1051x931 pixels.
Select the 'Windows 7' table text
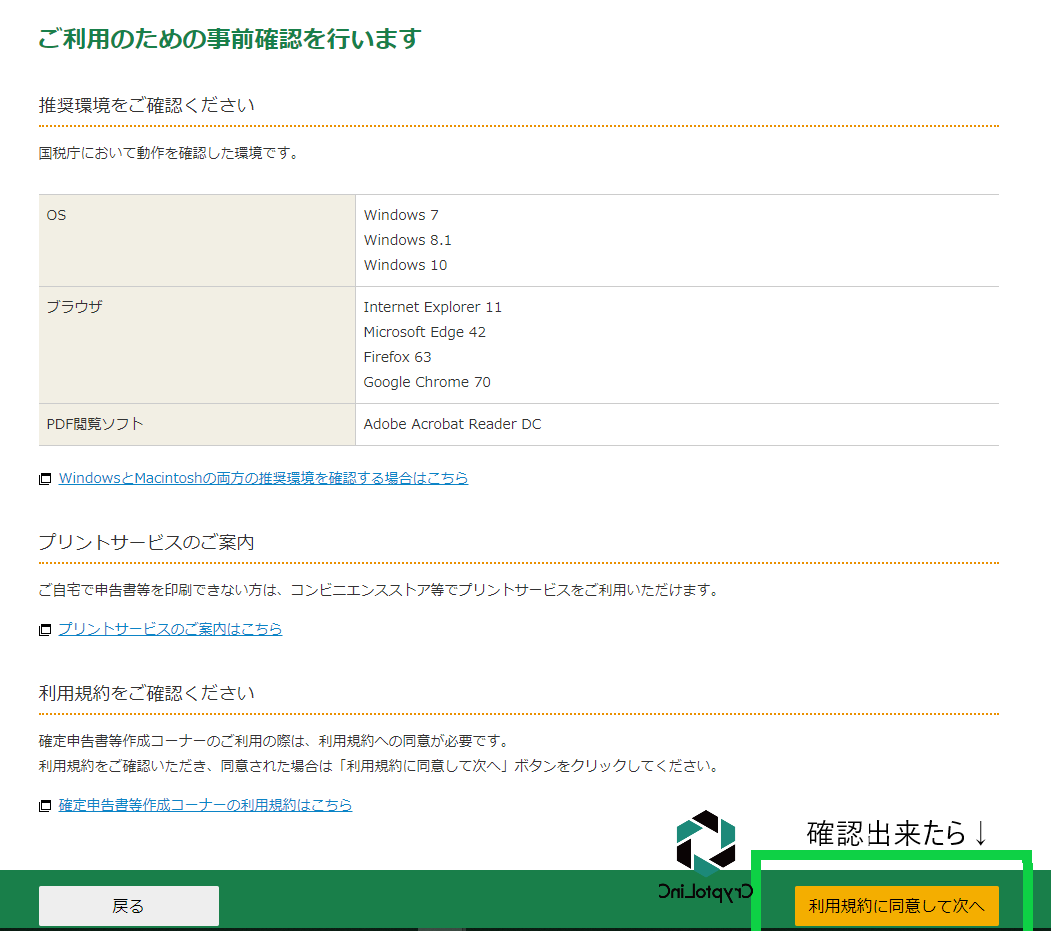[x=401, y=215]
